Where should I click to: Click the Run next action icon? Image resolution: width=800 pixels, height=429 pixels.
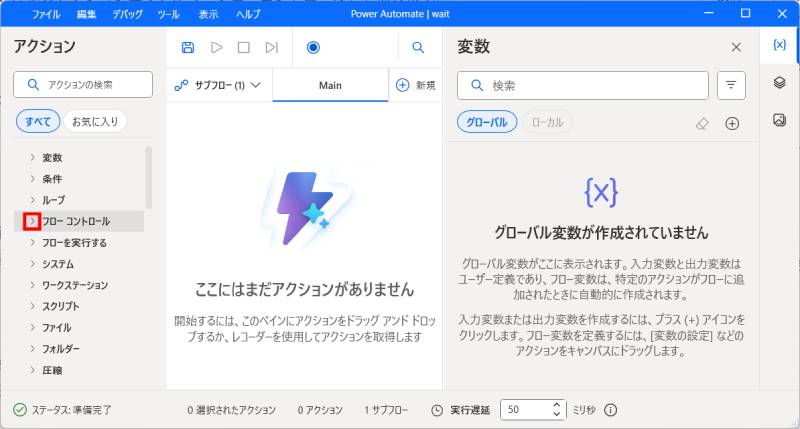pos(271,47)
